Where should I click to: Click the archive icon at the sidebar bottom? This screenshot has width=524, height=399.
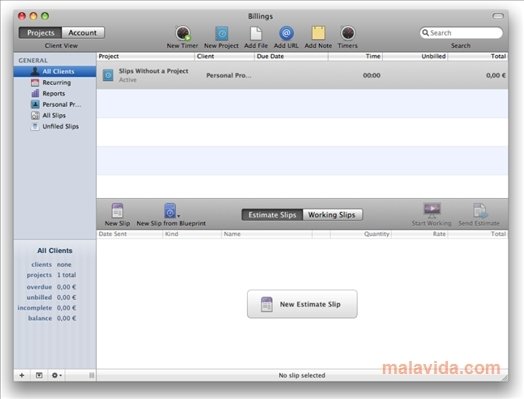click(x=39, y=375)
